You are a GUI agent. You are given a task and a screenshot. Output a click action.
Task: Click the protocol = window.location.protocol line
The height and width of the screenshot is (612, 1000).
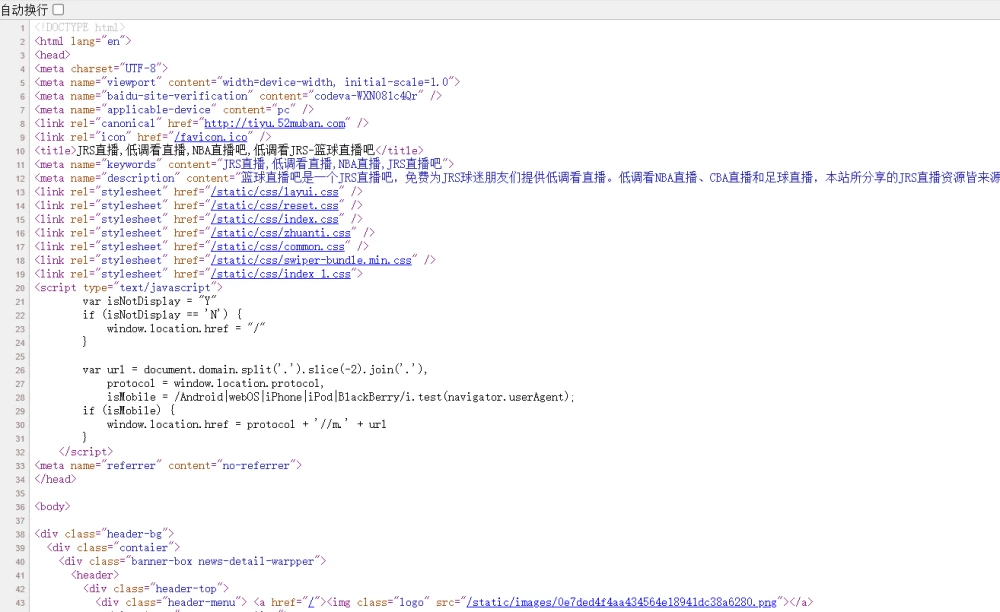point(216,384)
